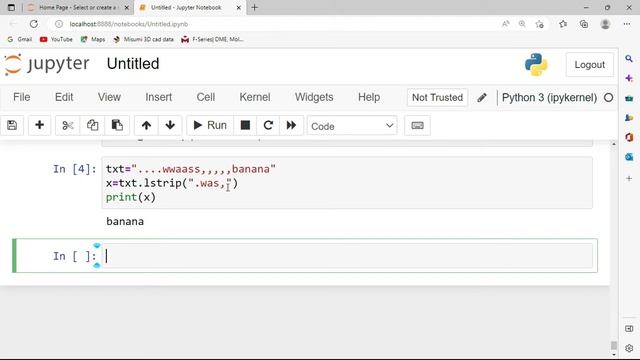Open a new browser tab
This screenshot has width=640, height=360.
[254, 7]
